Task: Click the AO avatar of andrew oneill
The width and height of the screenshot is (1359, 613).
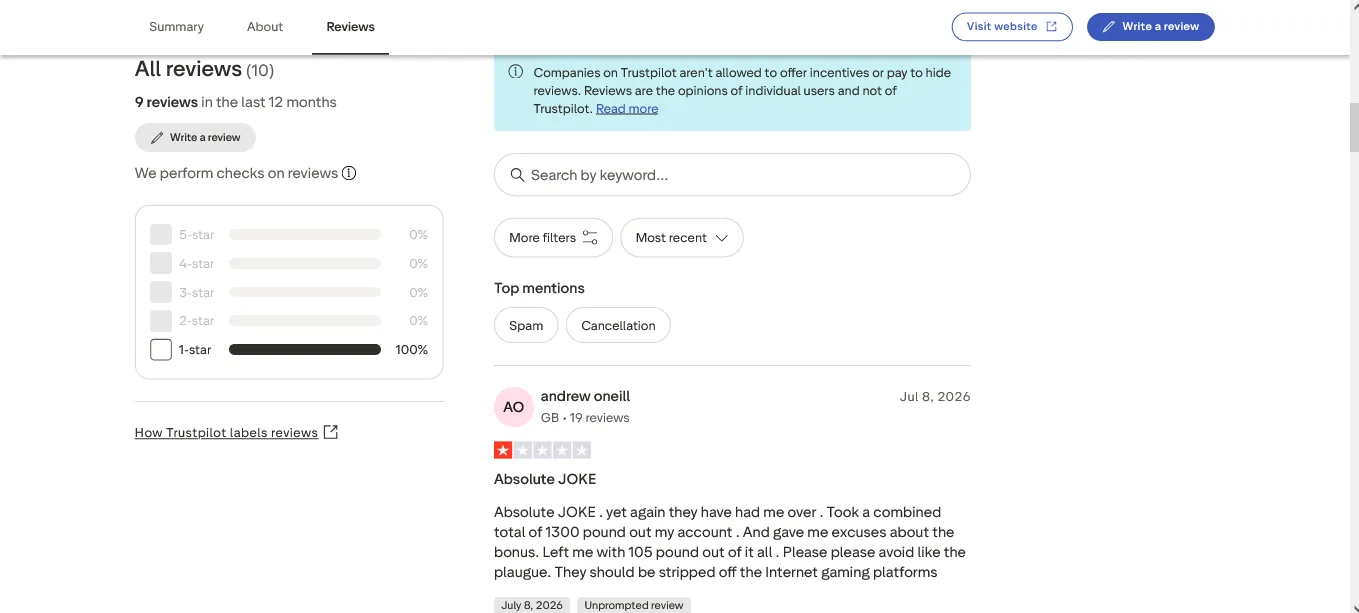Action: (514, 407)
